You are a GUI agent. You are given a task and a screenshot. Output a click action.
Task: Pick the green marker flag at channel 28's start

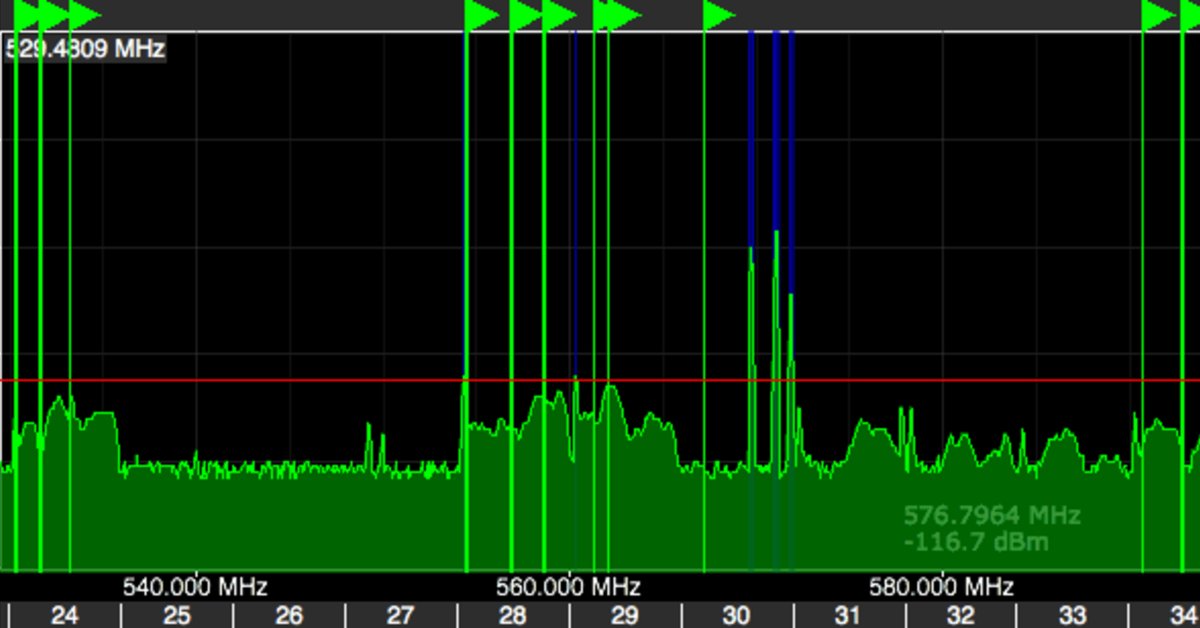pyautogui.click(x=481, y=15)
